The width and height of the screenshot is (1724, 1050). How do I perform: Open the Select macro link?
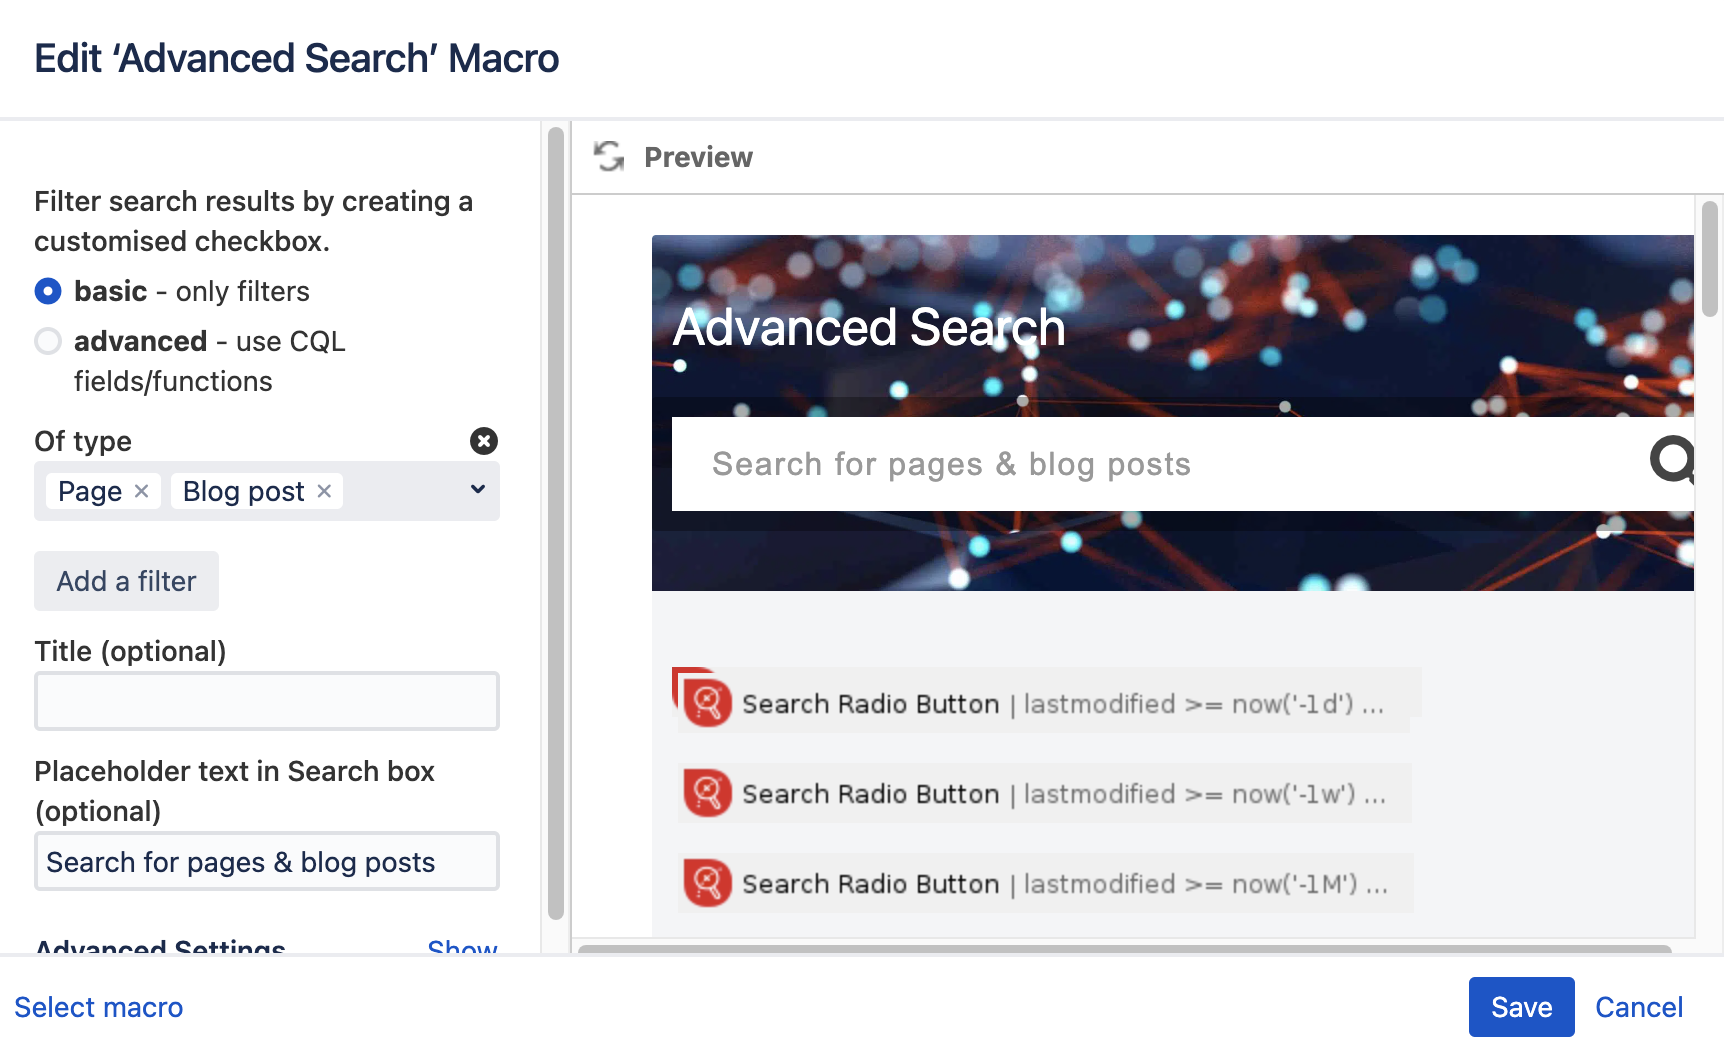click(x=99, y=1007)
